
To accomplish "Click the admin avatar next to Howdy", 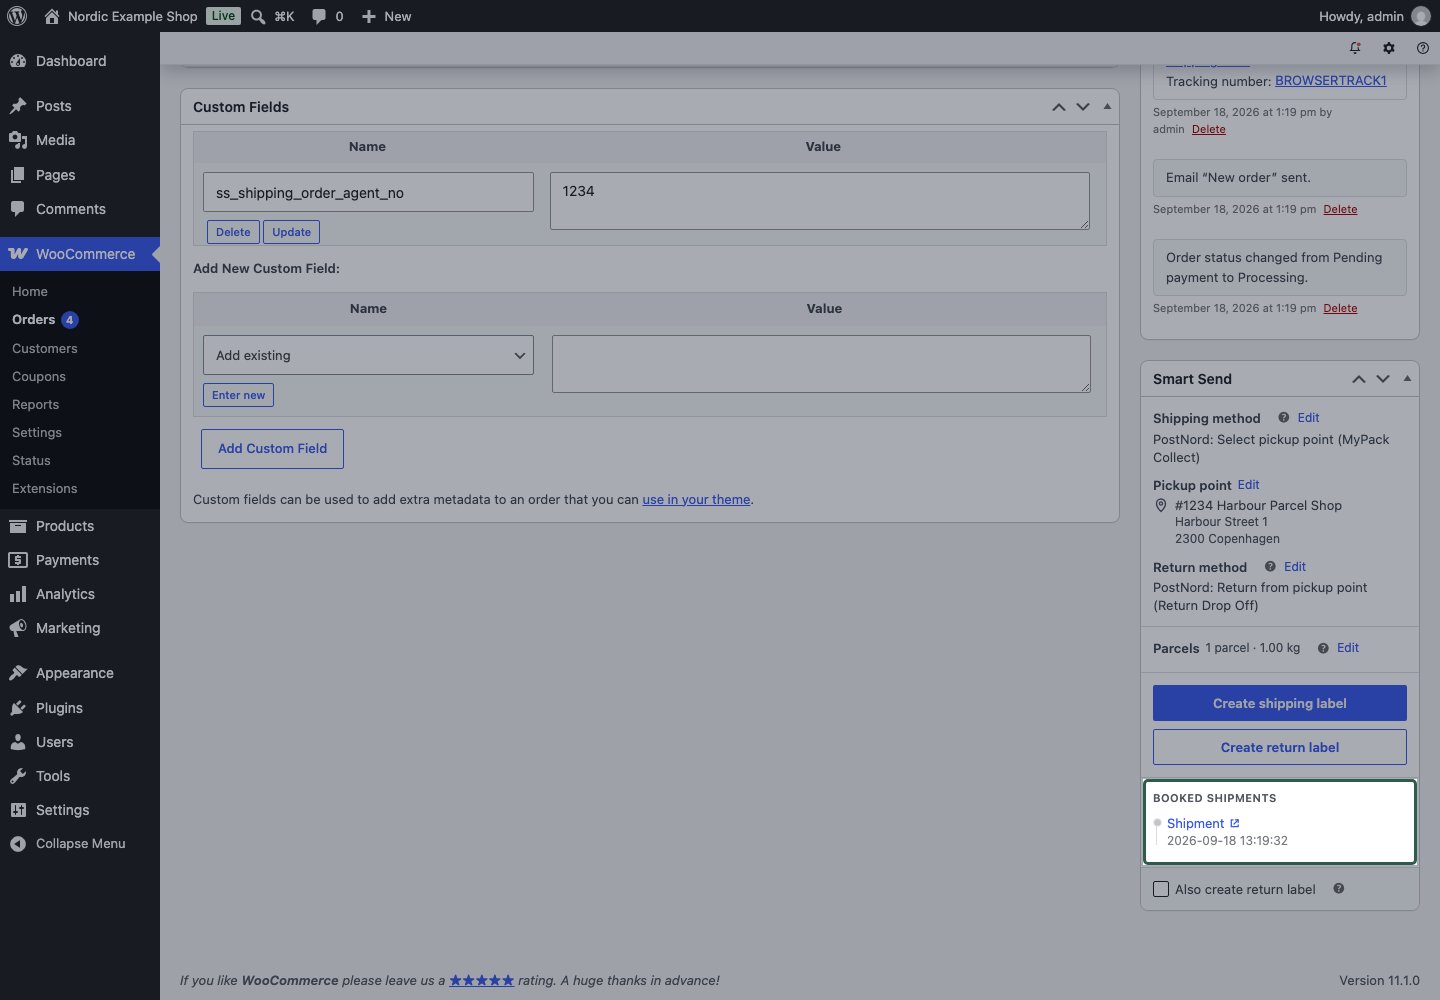I will [1421, 16].
